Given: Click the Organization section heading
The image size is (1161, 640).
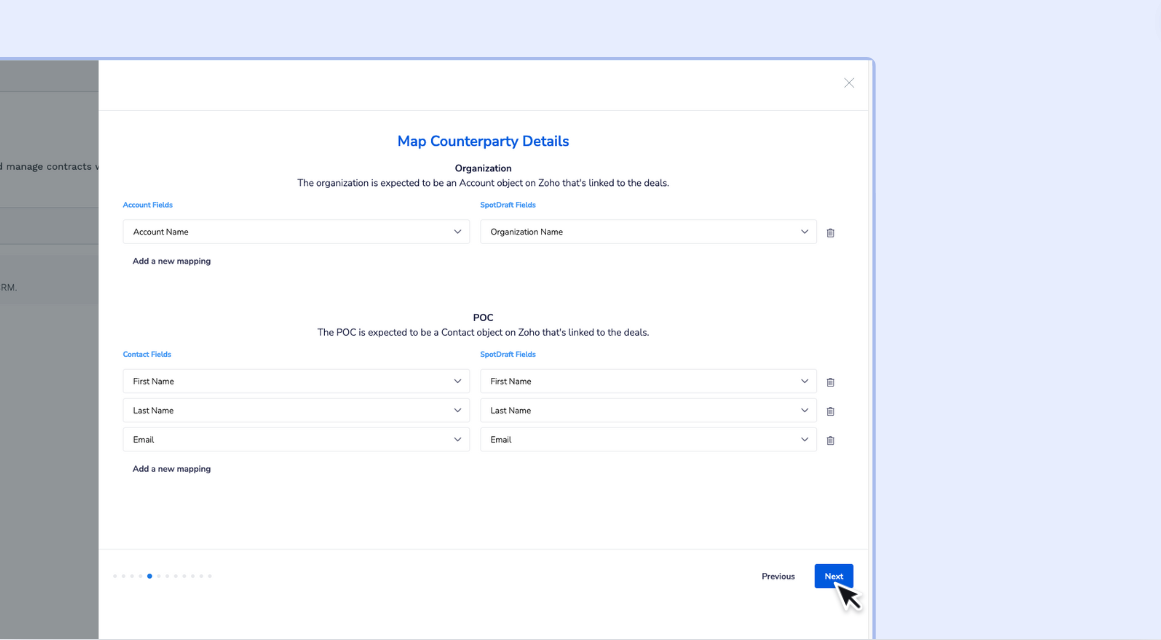Looking at the screenshot, I should [x=483, y=168].
